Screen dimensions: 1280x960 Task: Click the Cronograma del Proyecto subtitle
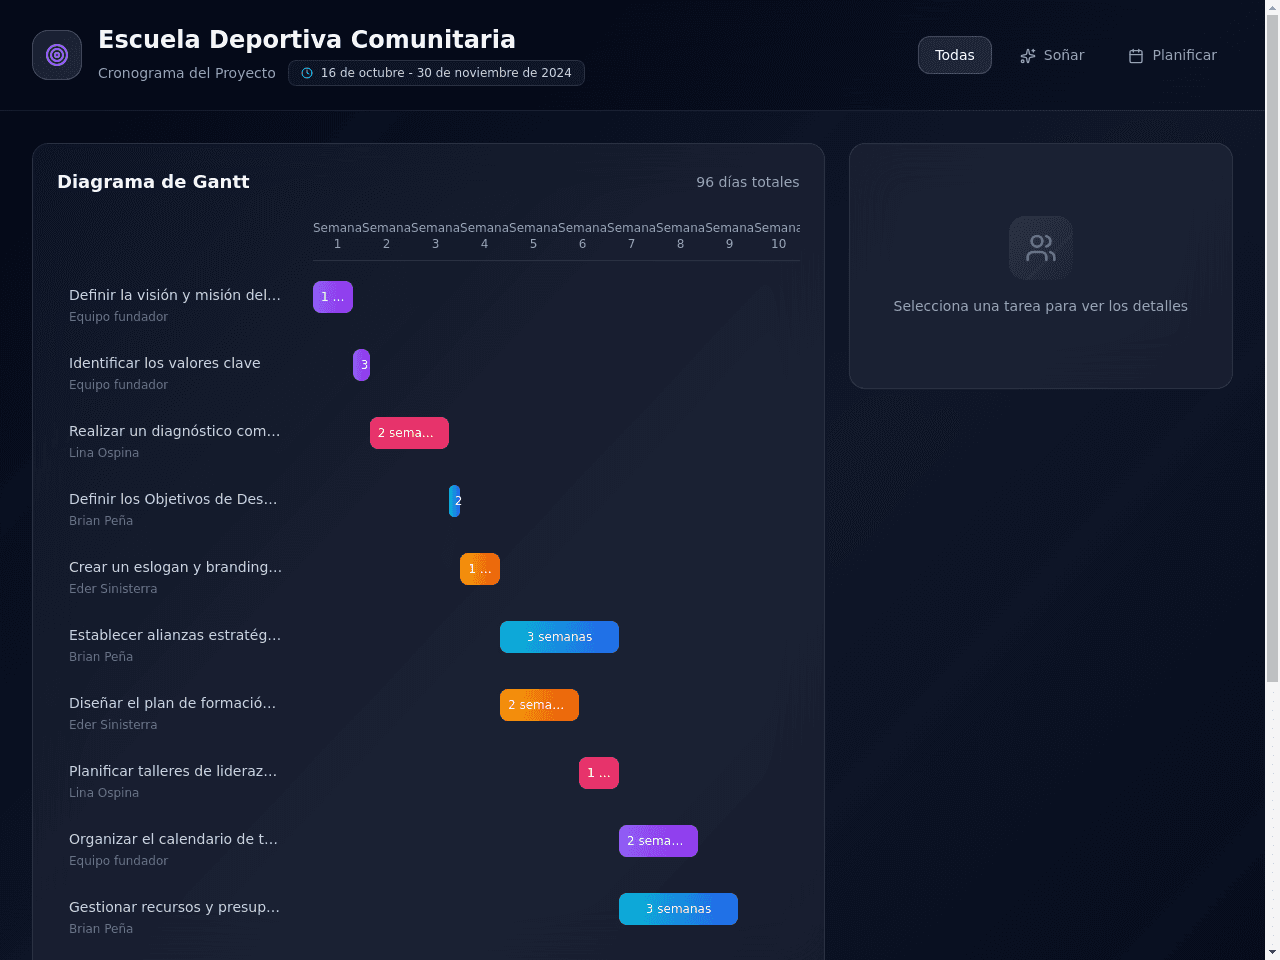(187, 73)
